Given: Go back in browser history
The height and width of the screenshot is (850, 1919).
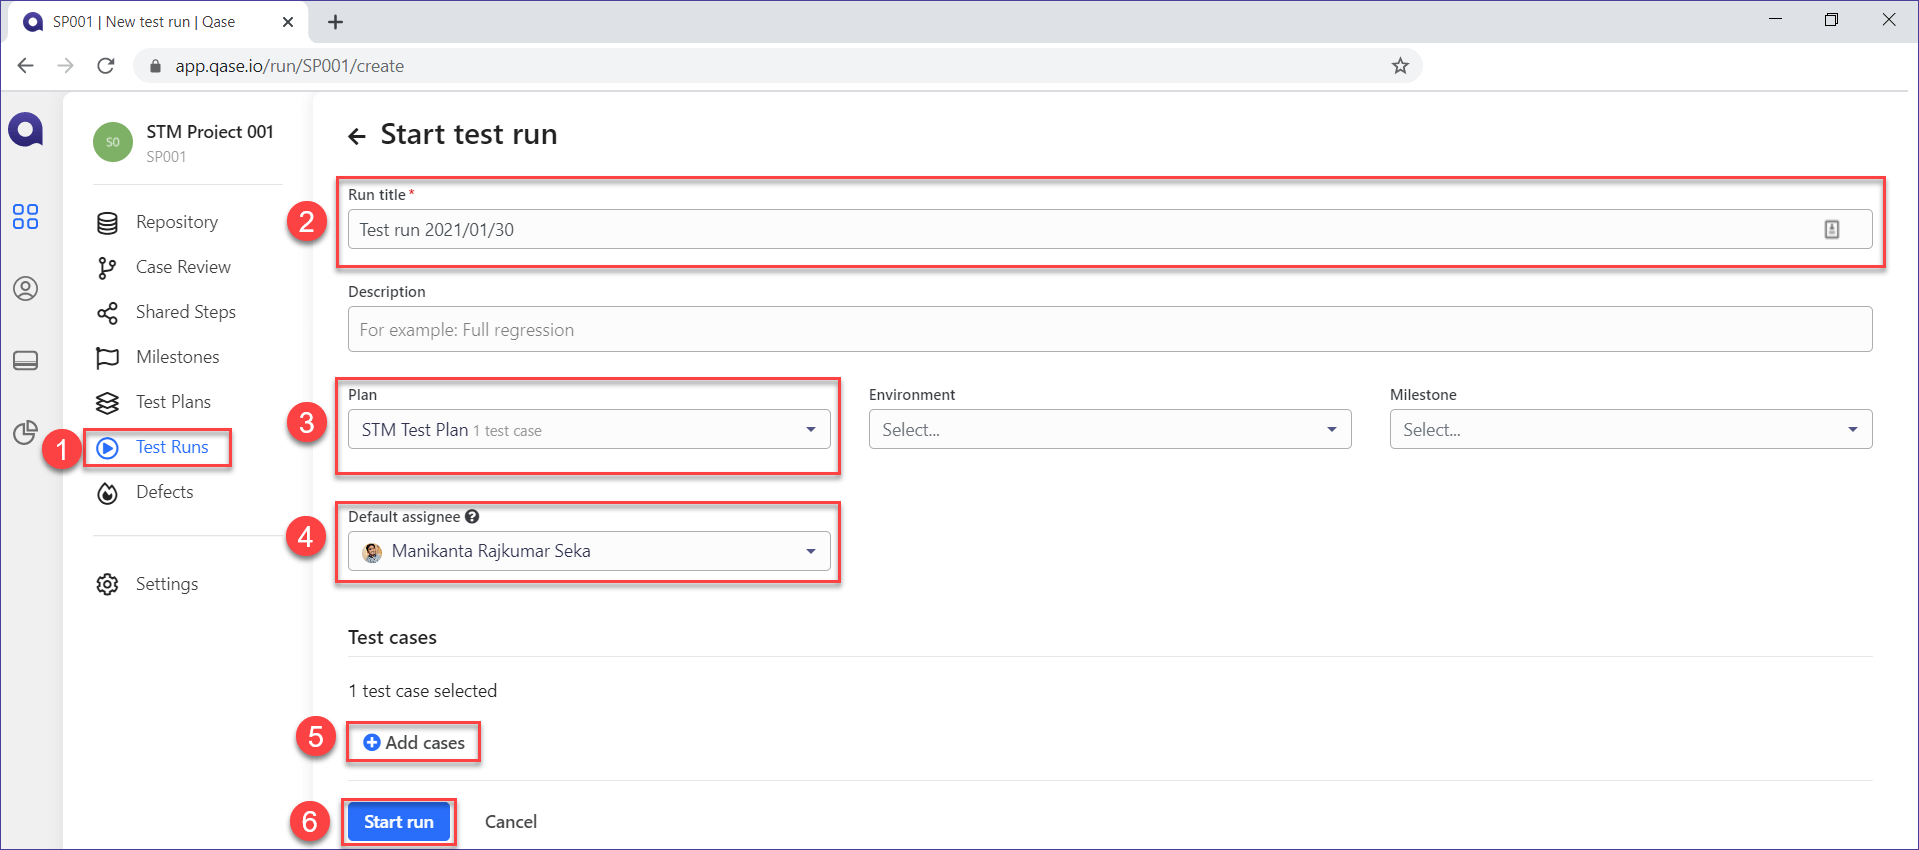Looking at the screenshot, I should pyautogui.click(x=26, y=66).
